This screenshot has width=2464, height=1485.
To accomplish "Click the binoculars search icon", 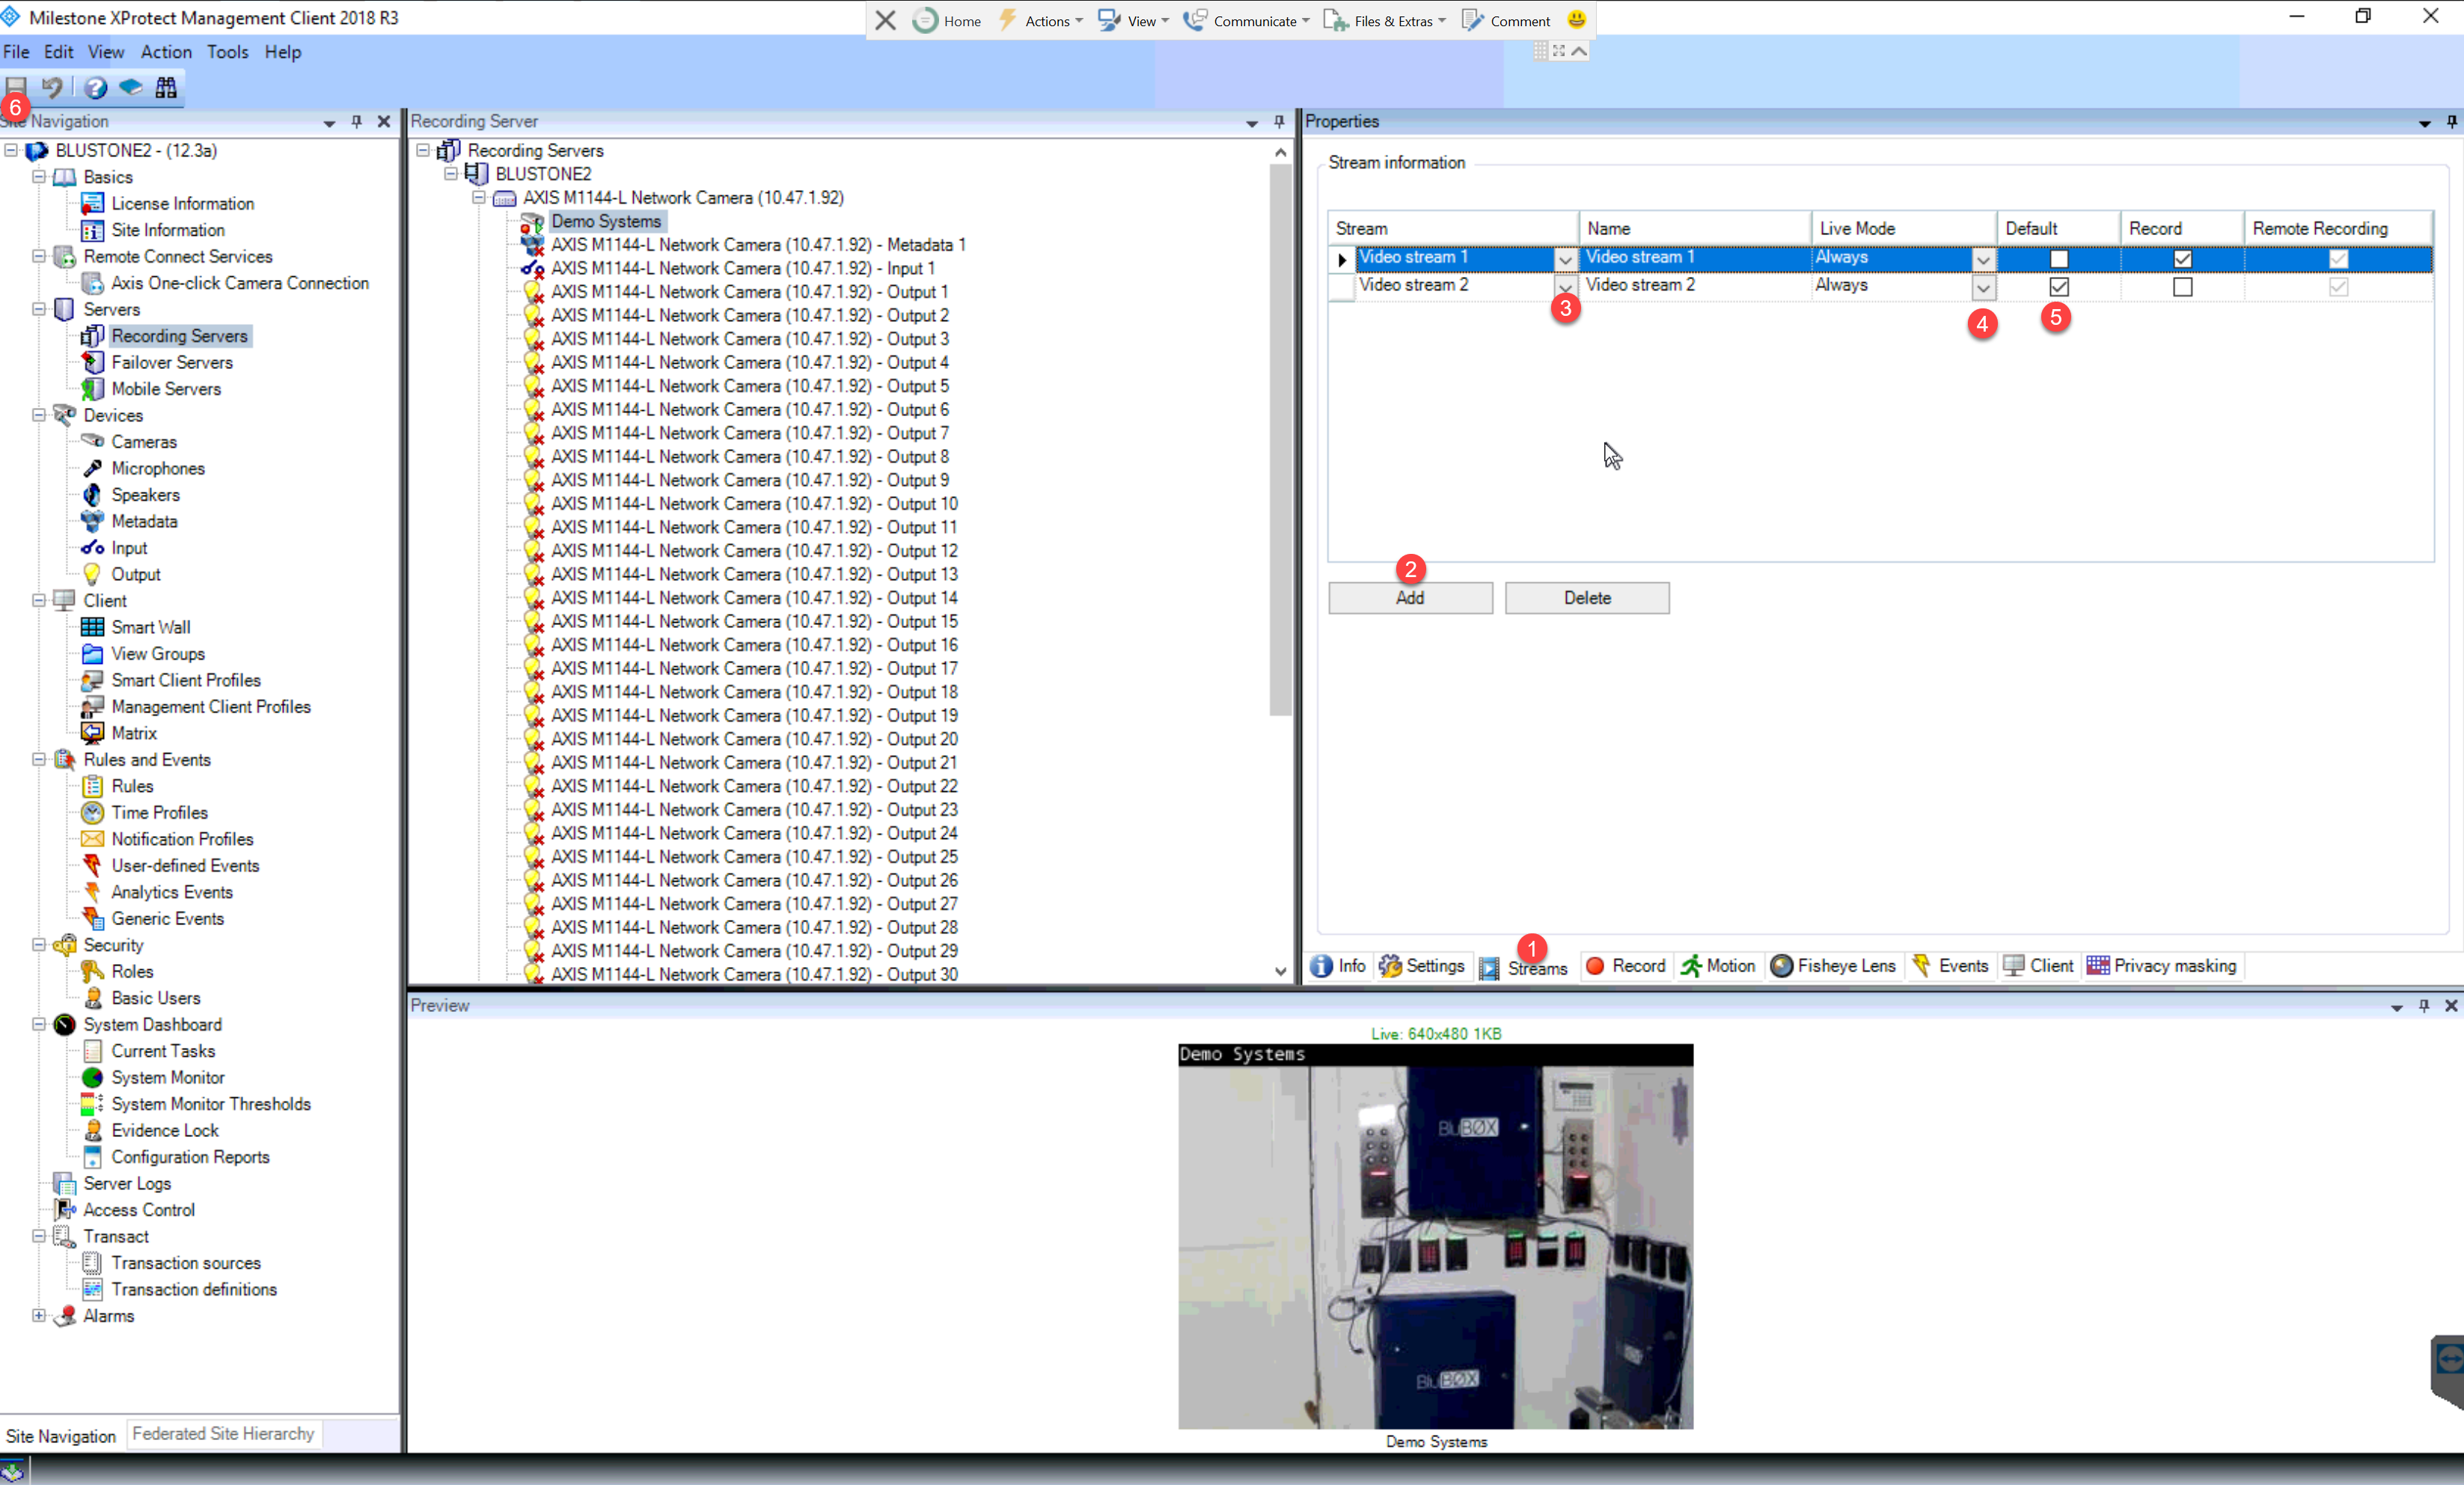I will [166, 88].
